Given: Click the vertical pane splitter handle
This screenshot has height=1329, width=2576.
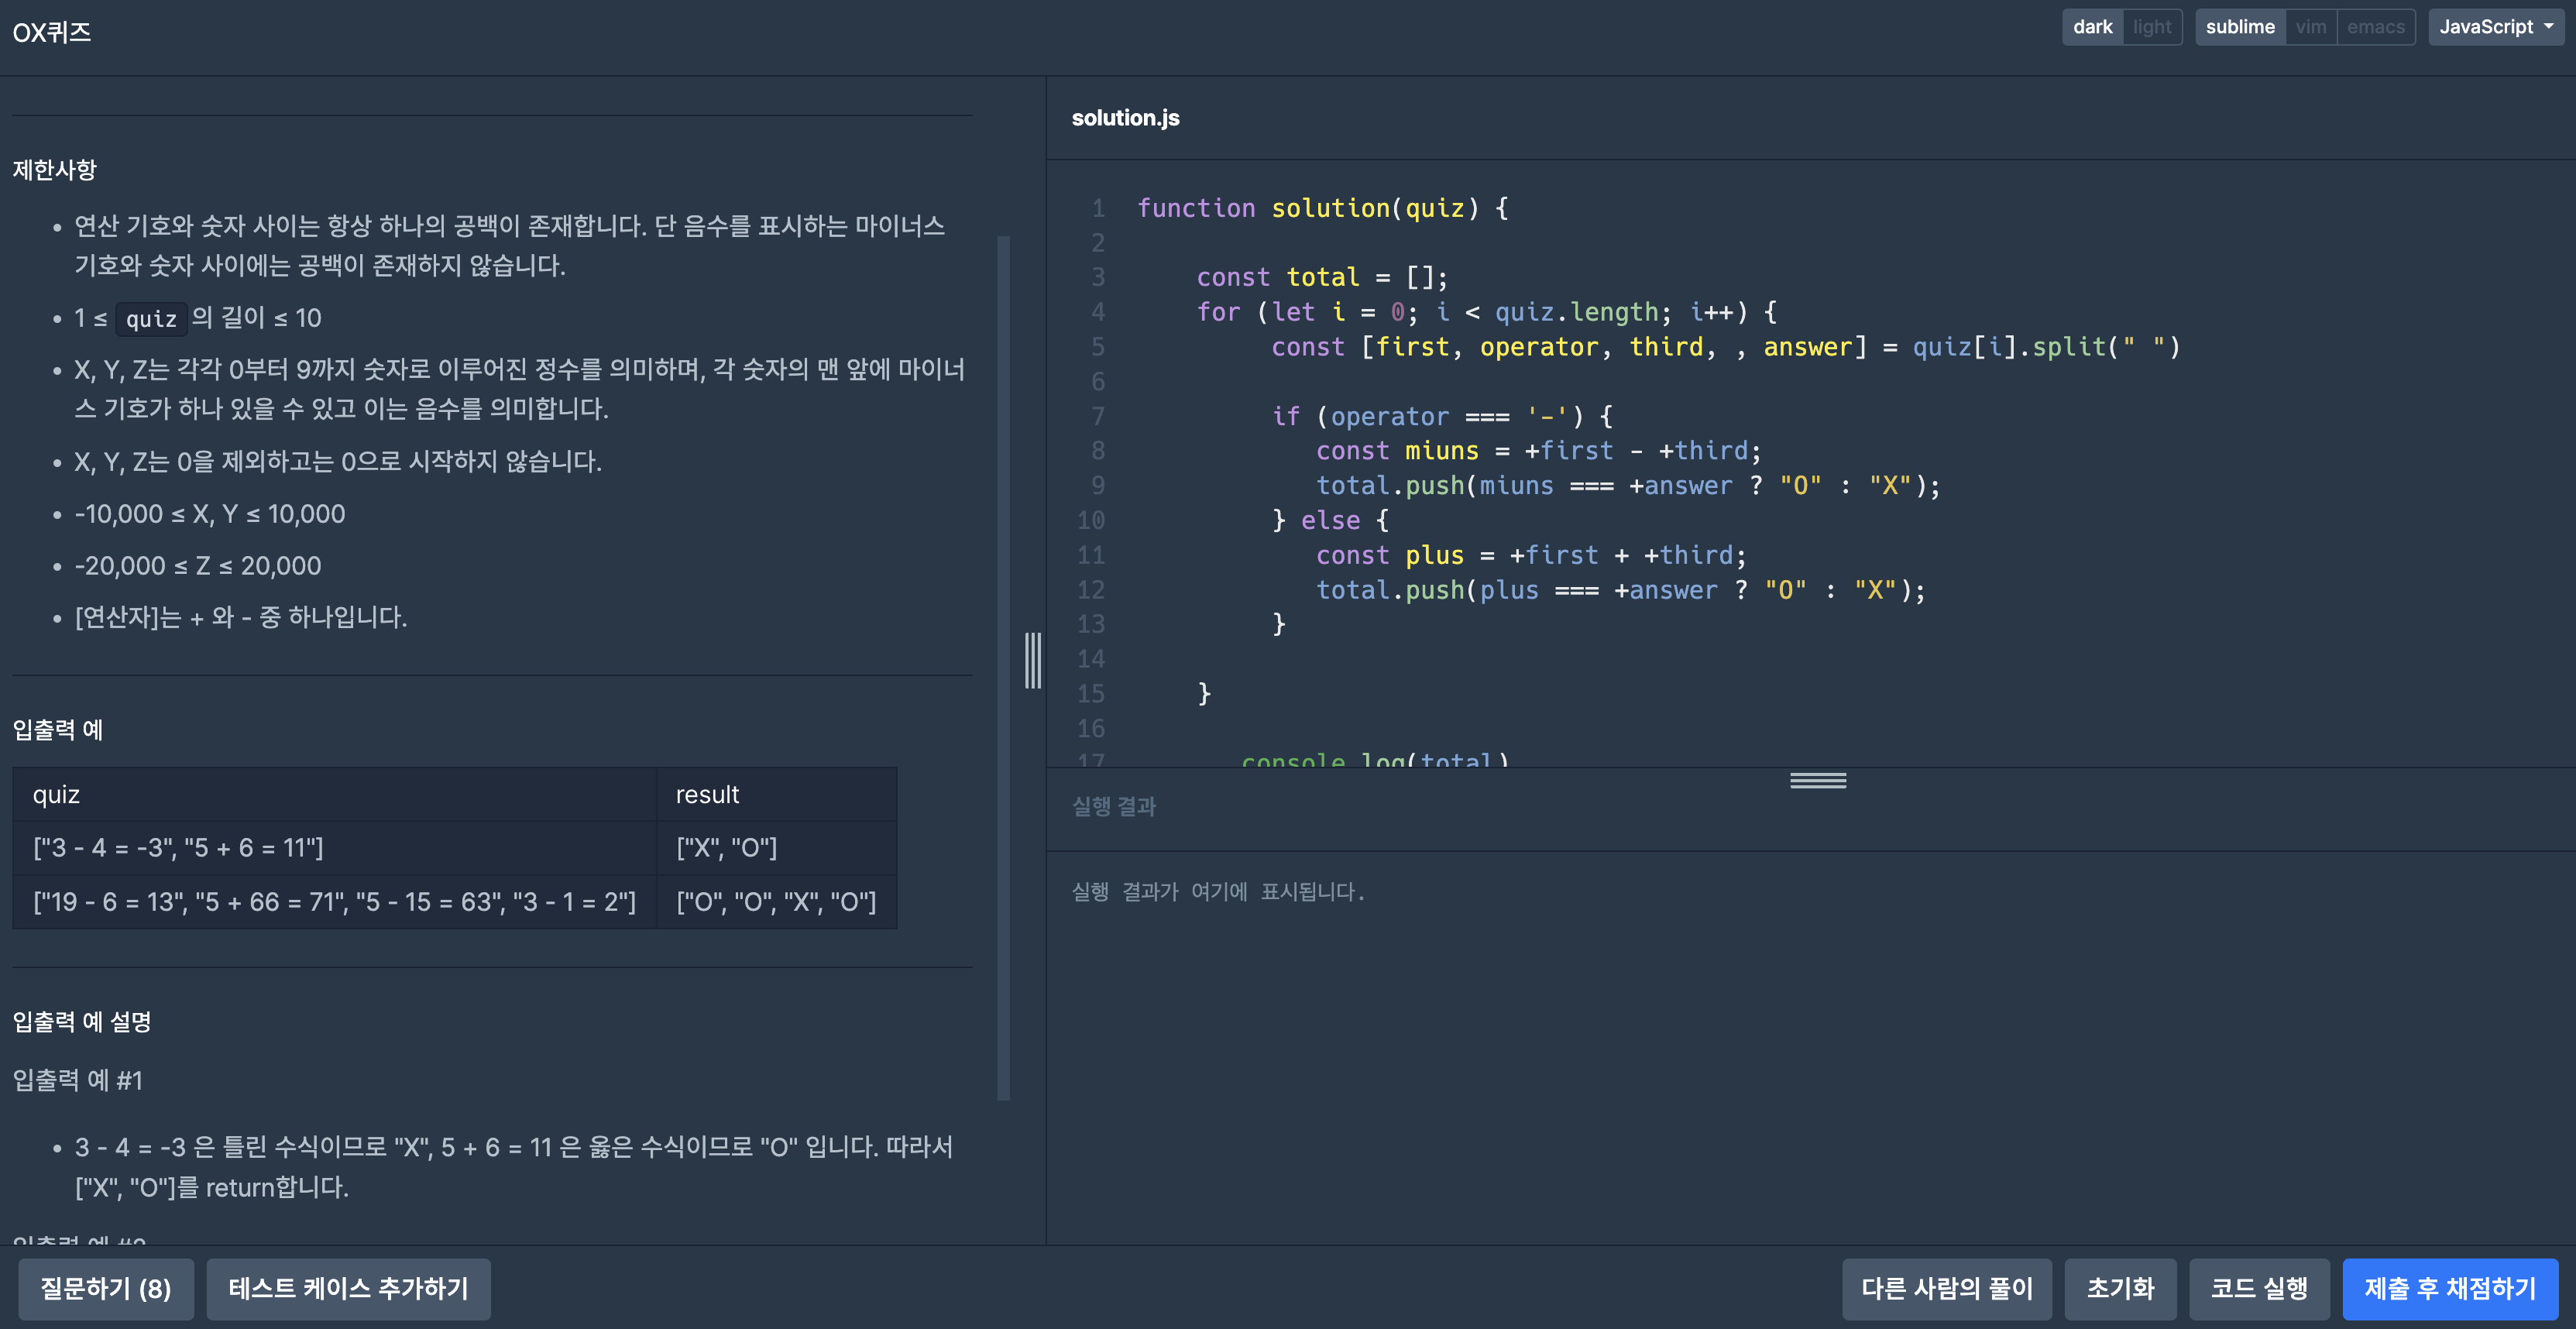Looking at the screenshot, I should point(1033,660).
